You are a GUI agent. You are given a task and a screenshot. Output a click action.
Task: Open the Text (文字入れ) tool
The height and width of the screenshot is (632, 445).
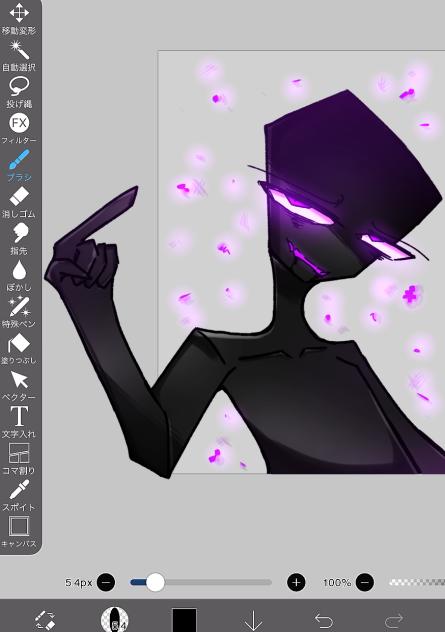pos(19,422)
